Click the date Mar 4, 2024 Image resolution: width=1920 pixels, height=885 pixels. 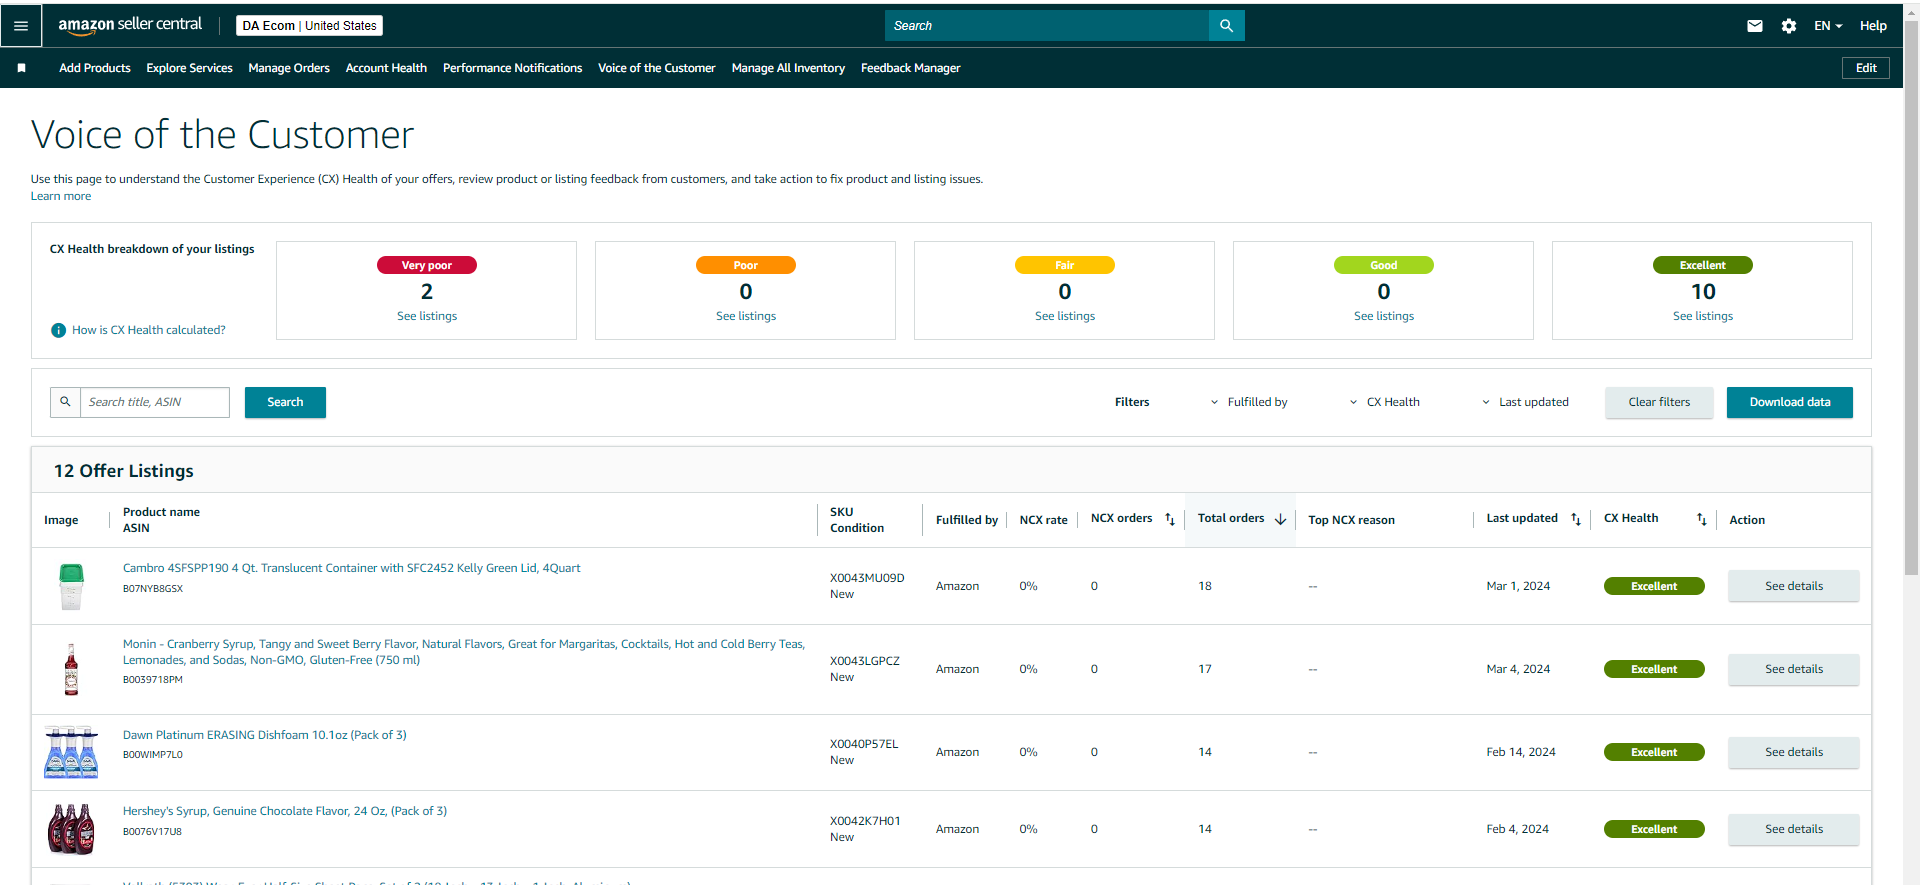1518,669
